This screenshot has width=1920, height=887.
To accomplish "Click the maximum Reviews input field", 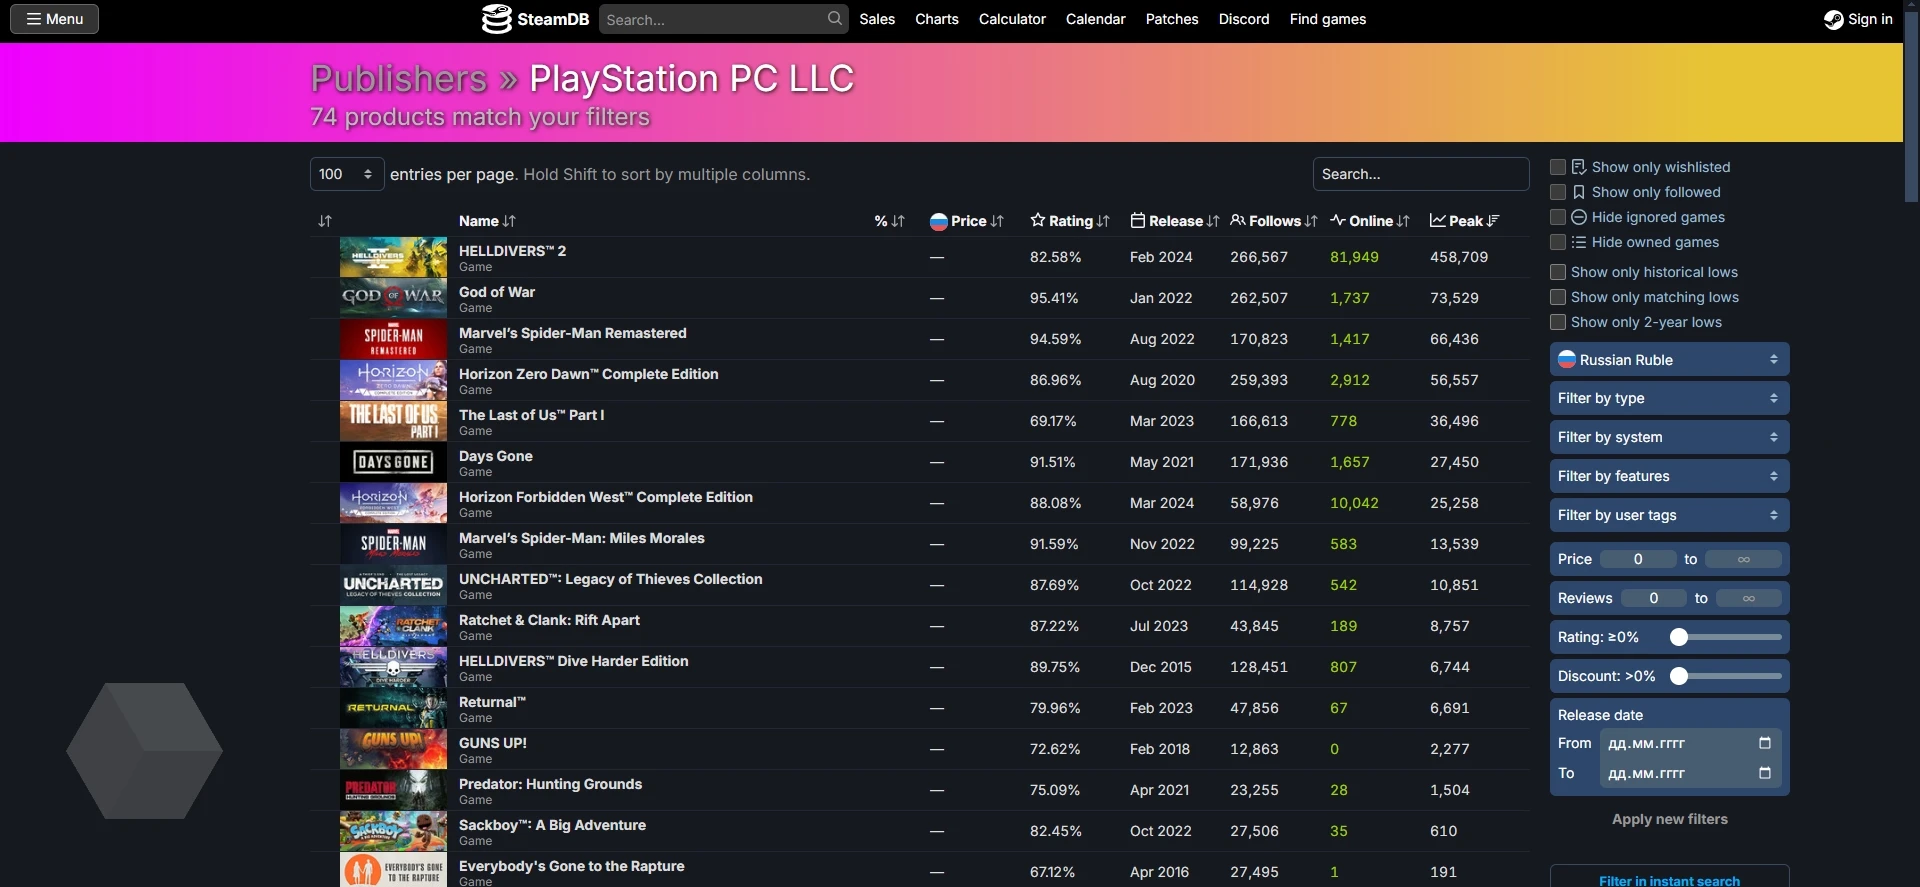I will [1748, 598].
